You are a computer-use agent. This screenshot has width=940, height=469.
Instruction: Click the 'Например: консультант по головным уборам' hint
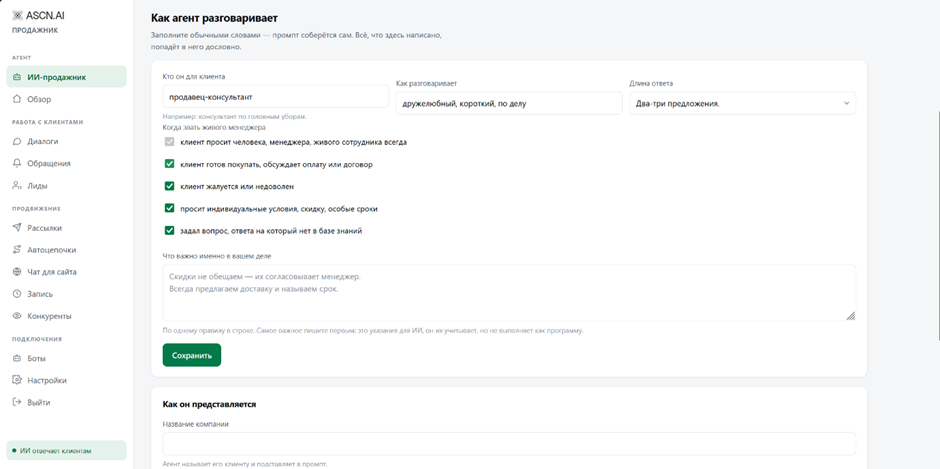[x=235, y=117]
